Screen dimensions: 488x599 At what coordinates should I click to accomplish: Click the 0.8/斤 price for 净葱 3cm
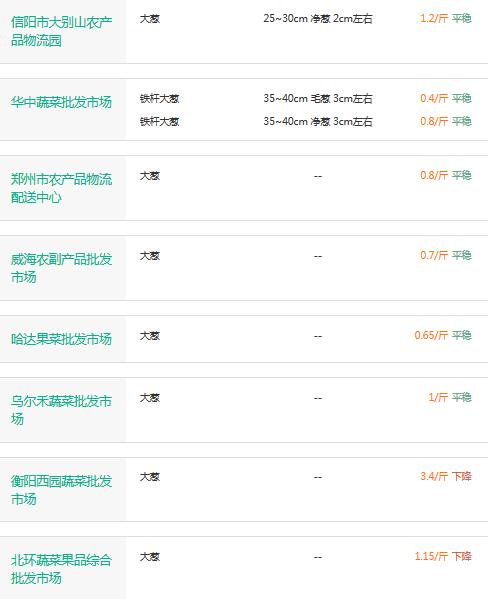click(x=434, y=121)
